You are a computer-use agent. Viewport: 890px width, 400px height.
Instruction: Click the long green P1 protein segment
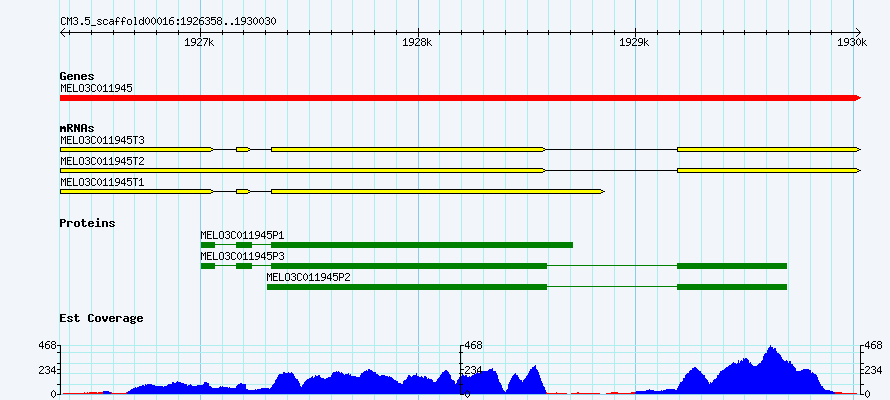(x=422, y=245)
